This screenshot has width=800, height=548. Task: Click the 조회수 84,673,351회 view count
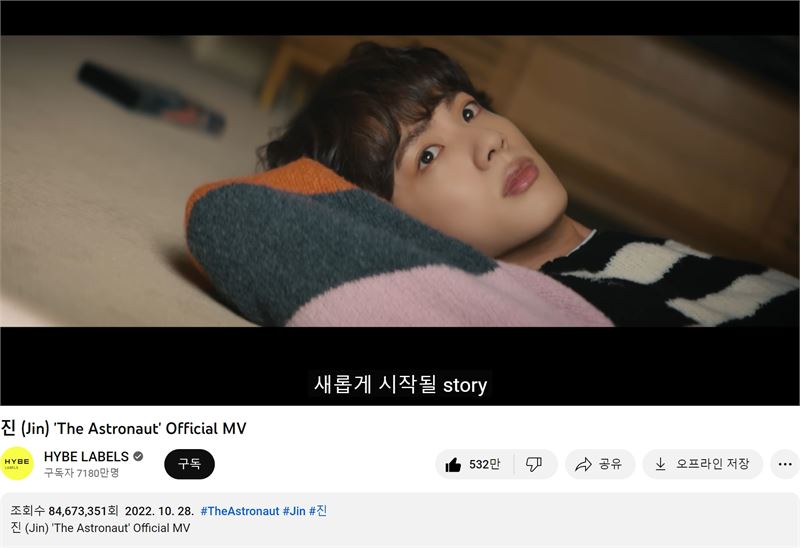pyautogui.click(x=64, y=511)
